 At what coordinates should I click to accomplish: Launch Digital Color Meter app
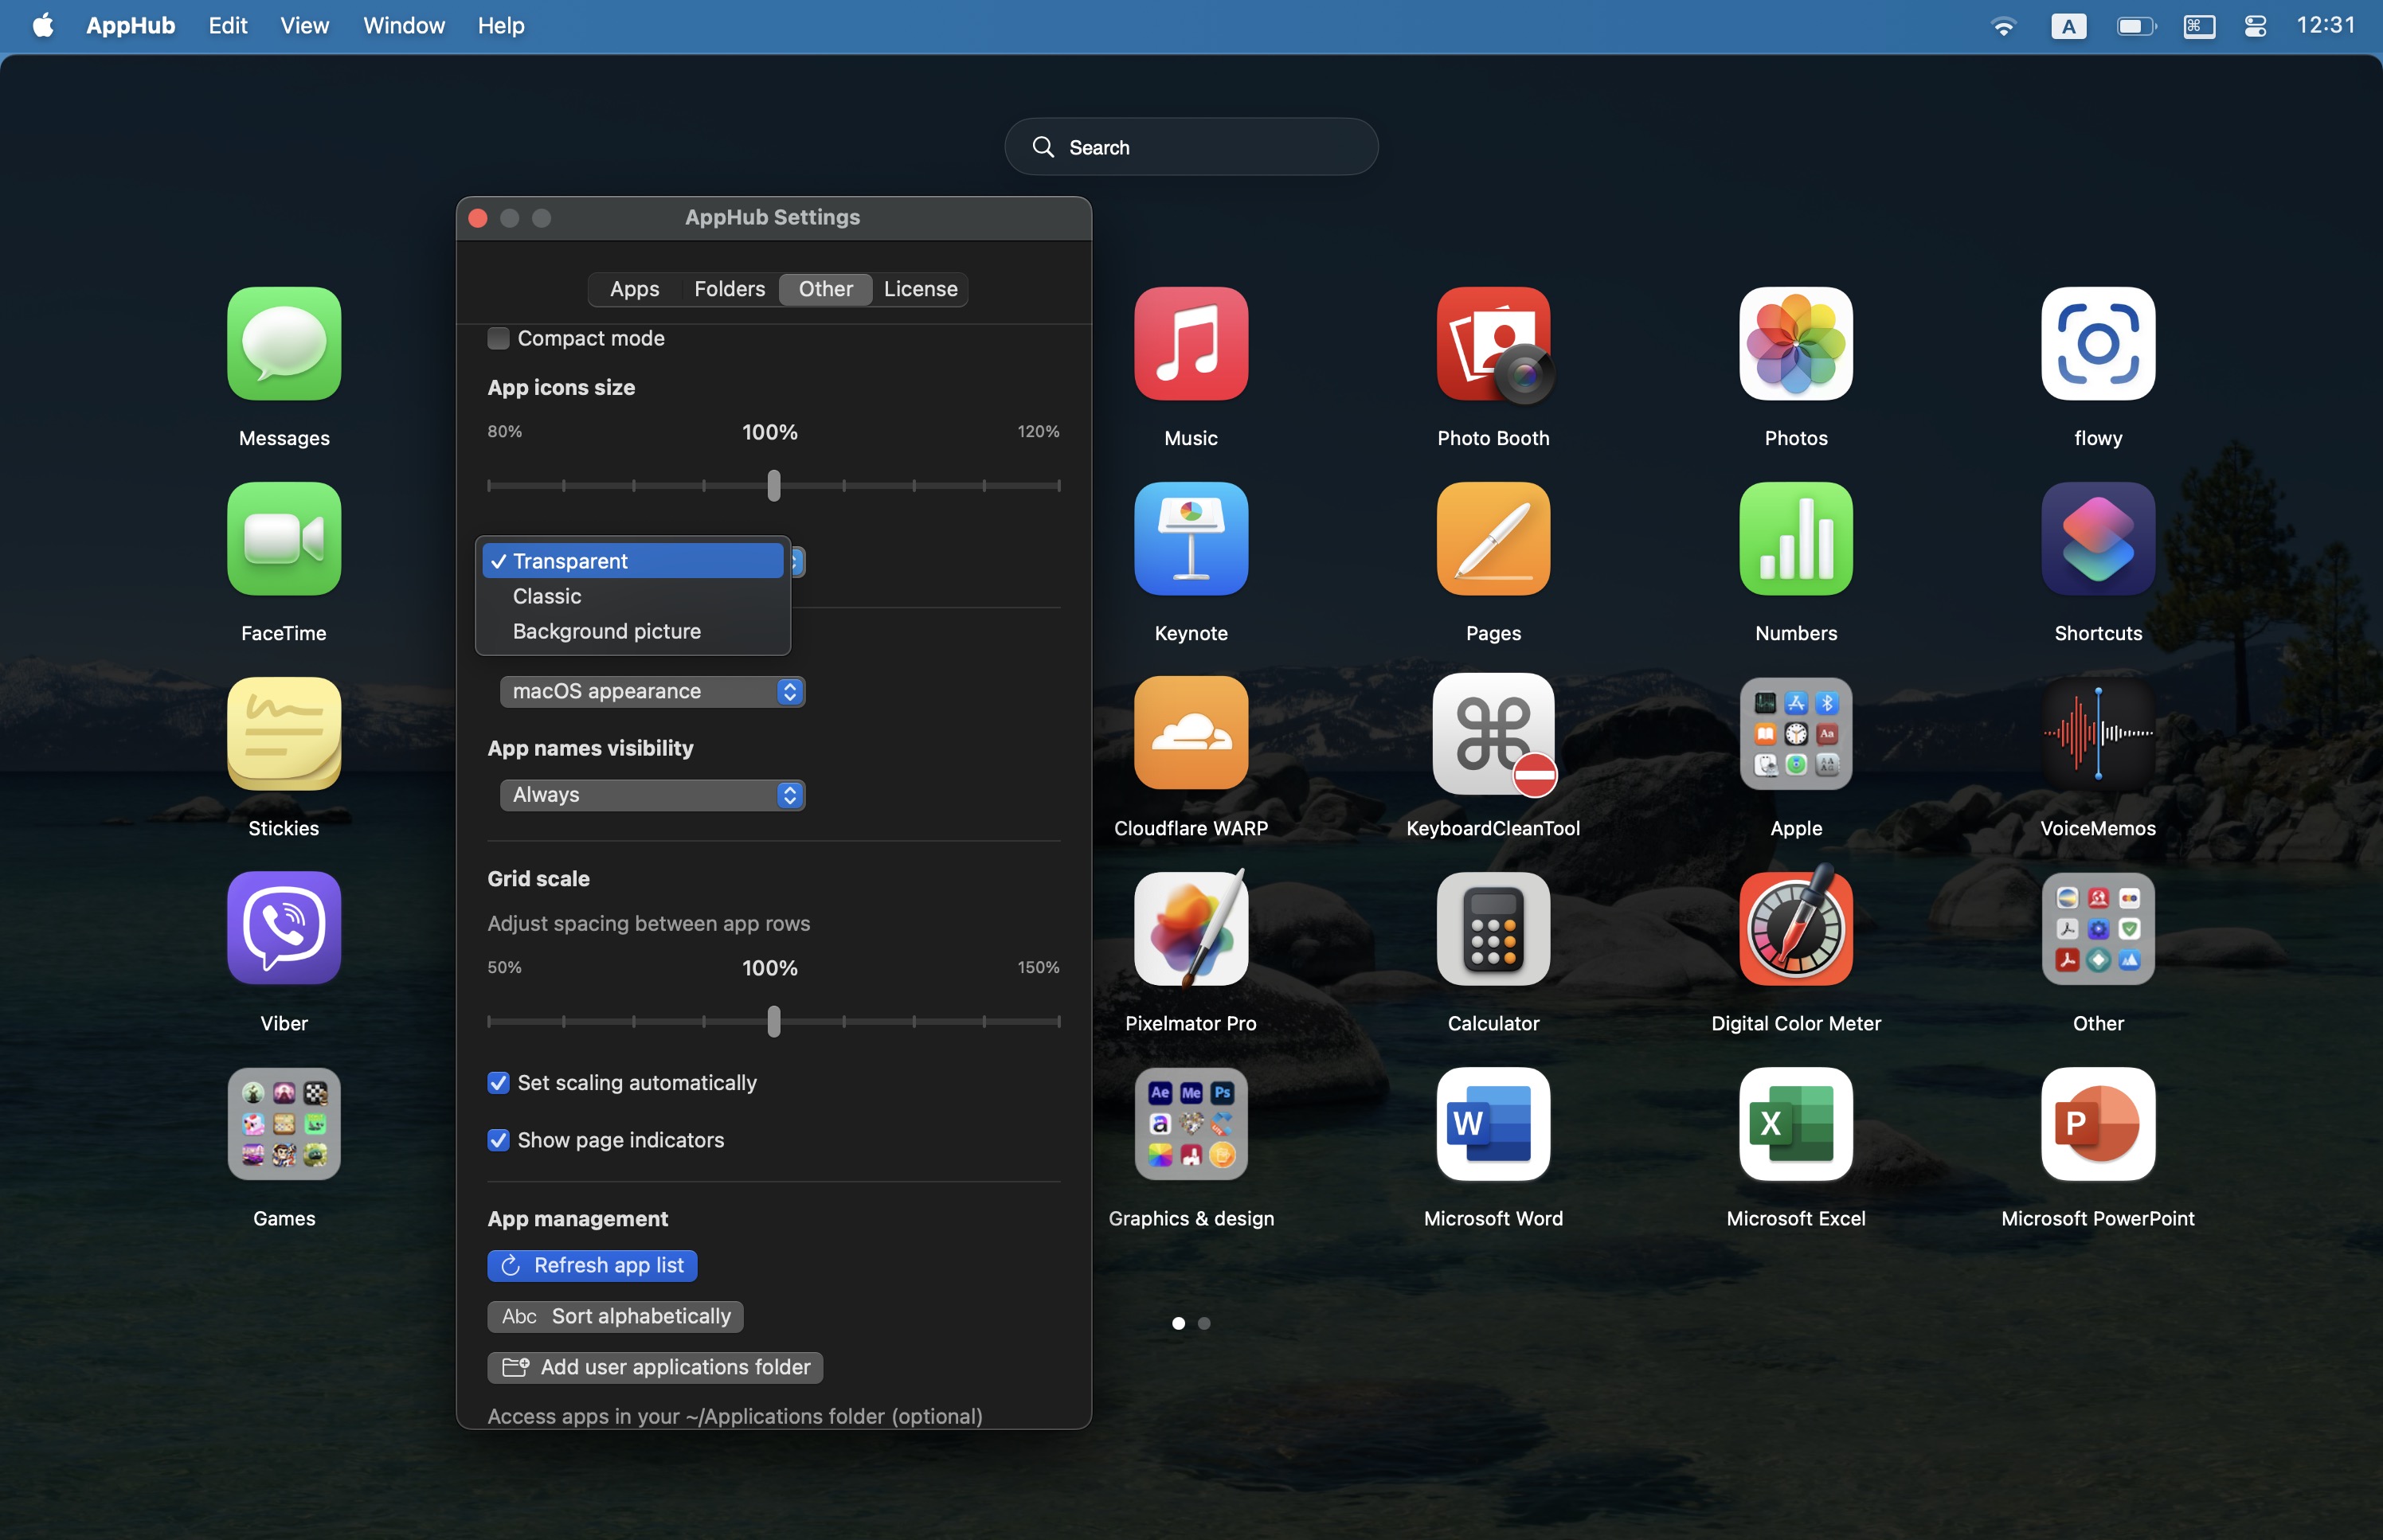pyautogui.click(x=1795, y=928)
